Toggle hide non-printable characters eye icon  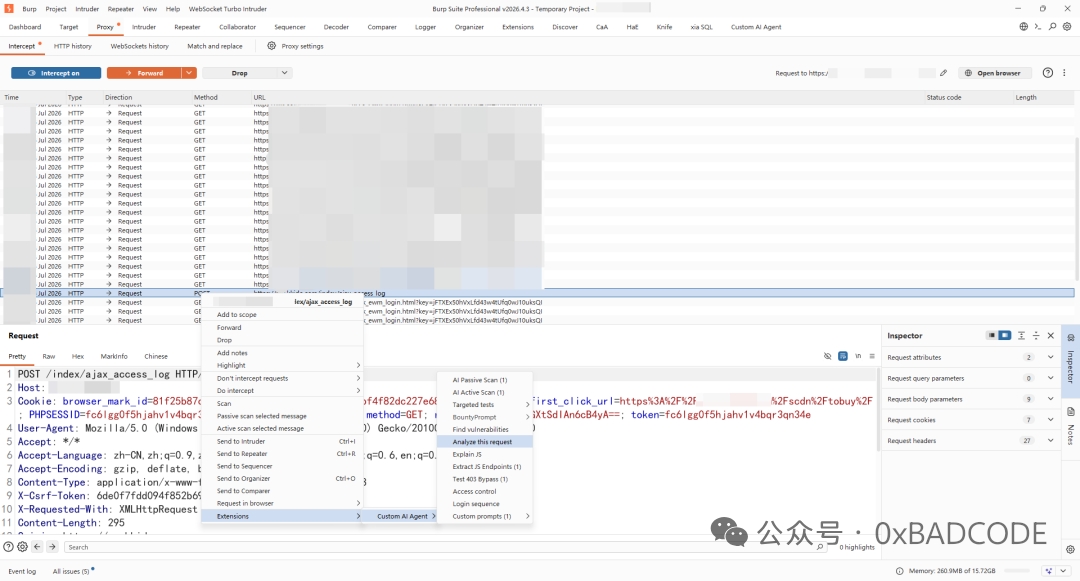(827, 356)
